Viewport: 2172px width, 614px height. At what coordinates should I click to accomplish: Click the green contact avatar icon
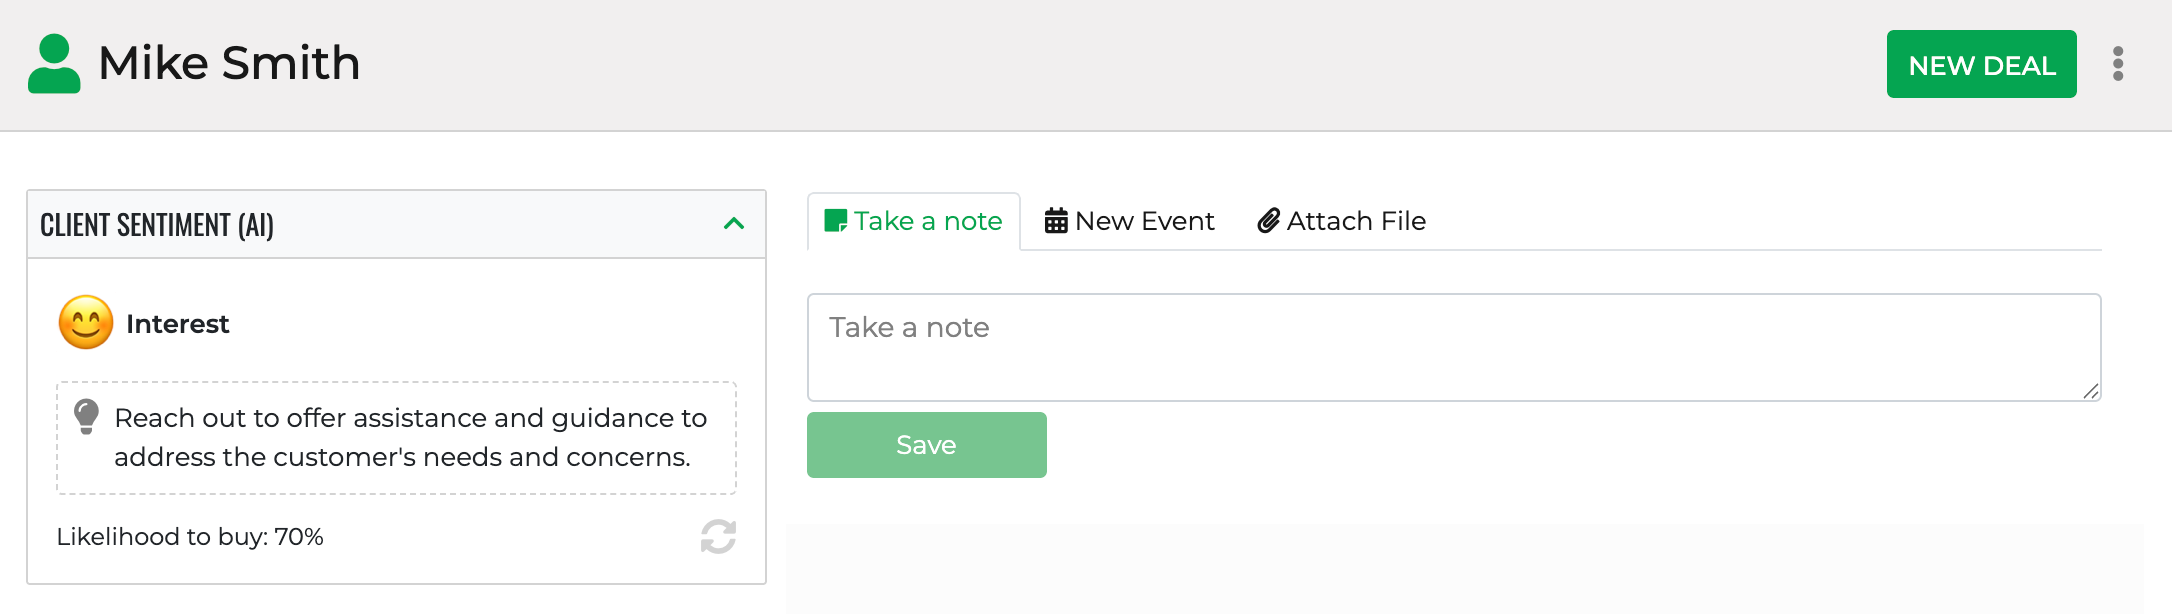coord(54,64)
